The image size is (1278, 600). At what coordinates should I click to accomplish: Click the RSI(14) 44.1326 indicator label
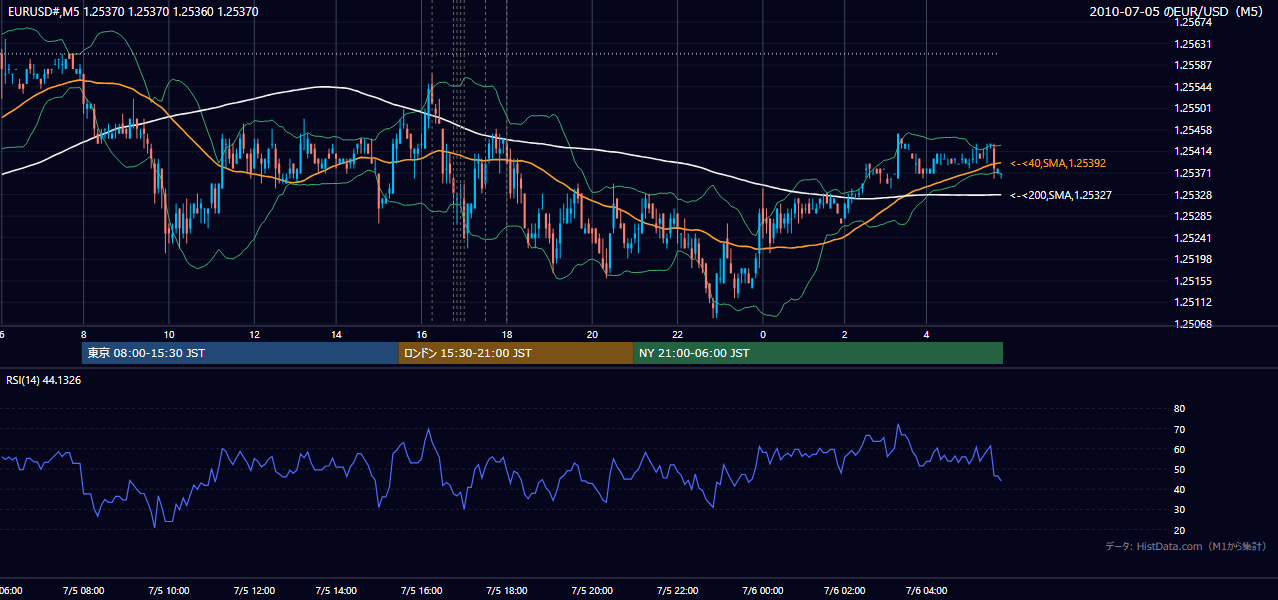coord(44,380)
